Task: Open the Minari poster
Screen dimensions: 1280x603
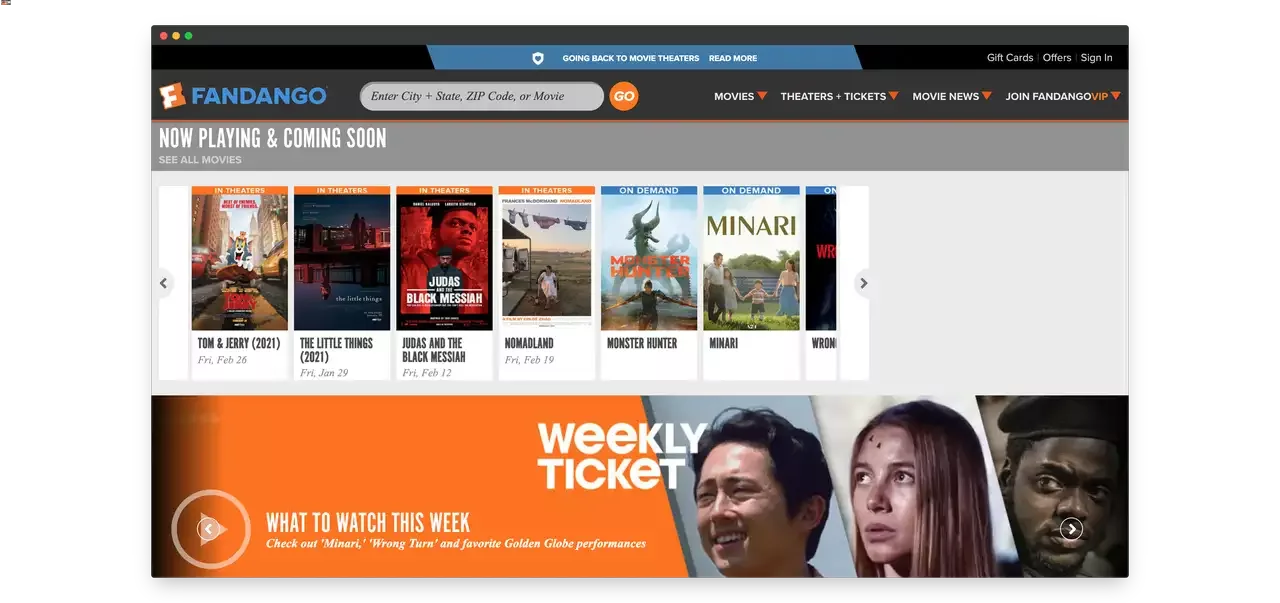Action: pos(751,262)
